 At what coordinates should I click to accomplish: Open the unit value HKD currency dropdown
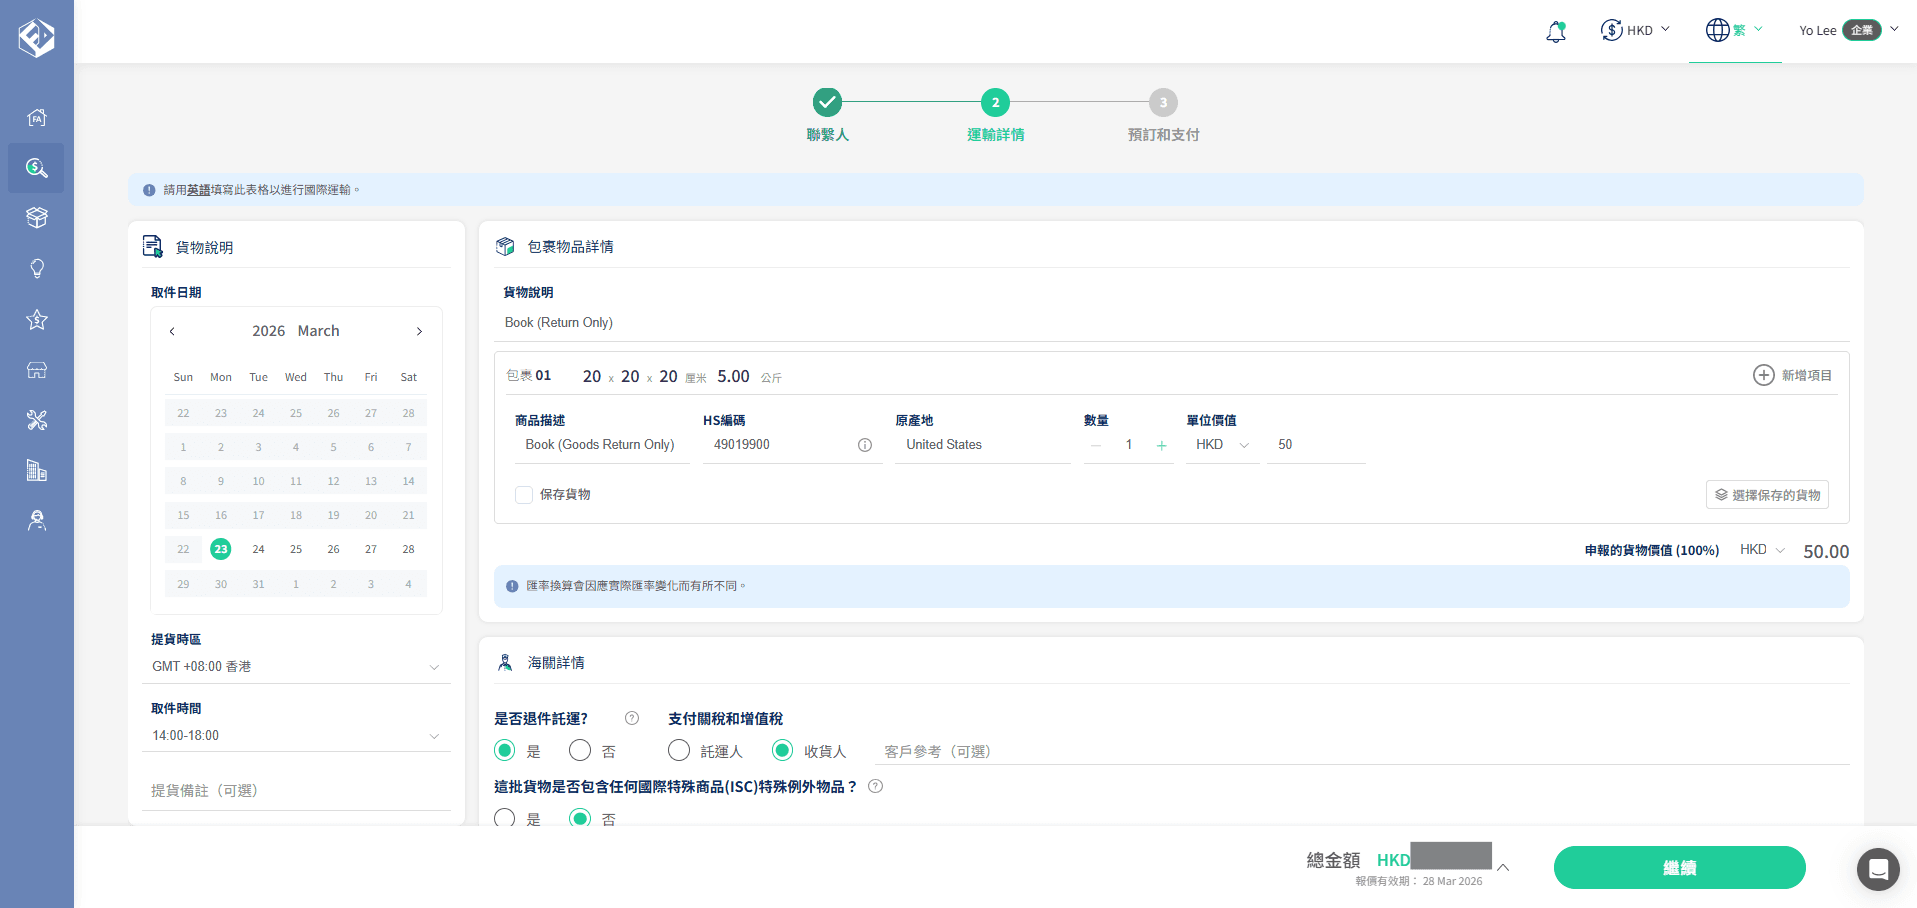coord(1222,445)
